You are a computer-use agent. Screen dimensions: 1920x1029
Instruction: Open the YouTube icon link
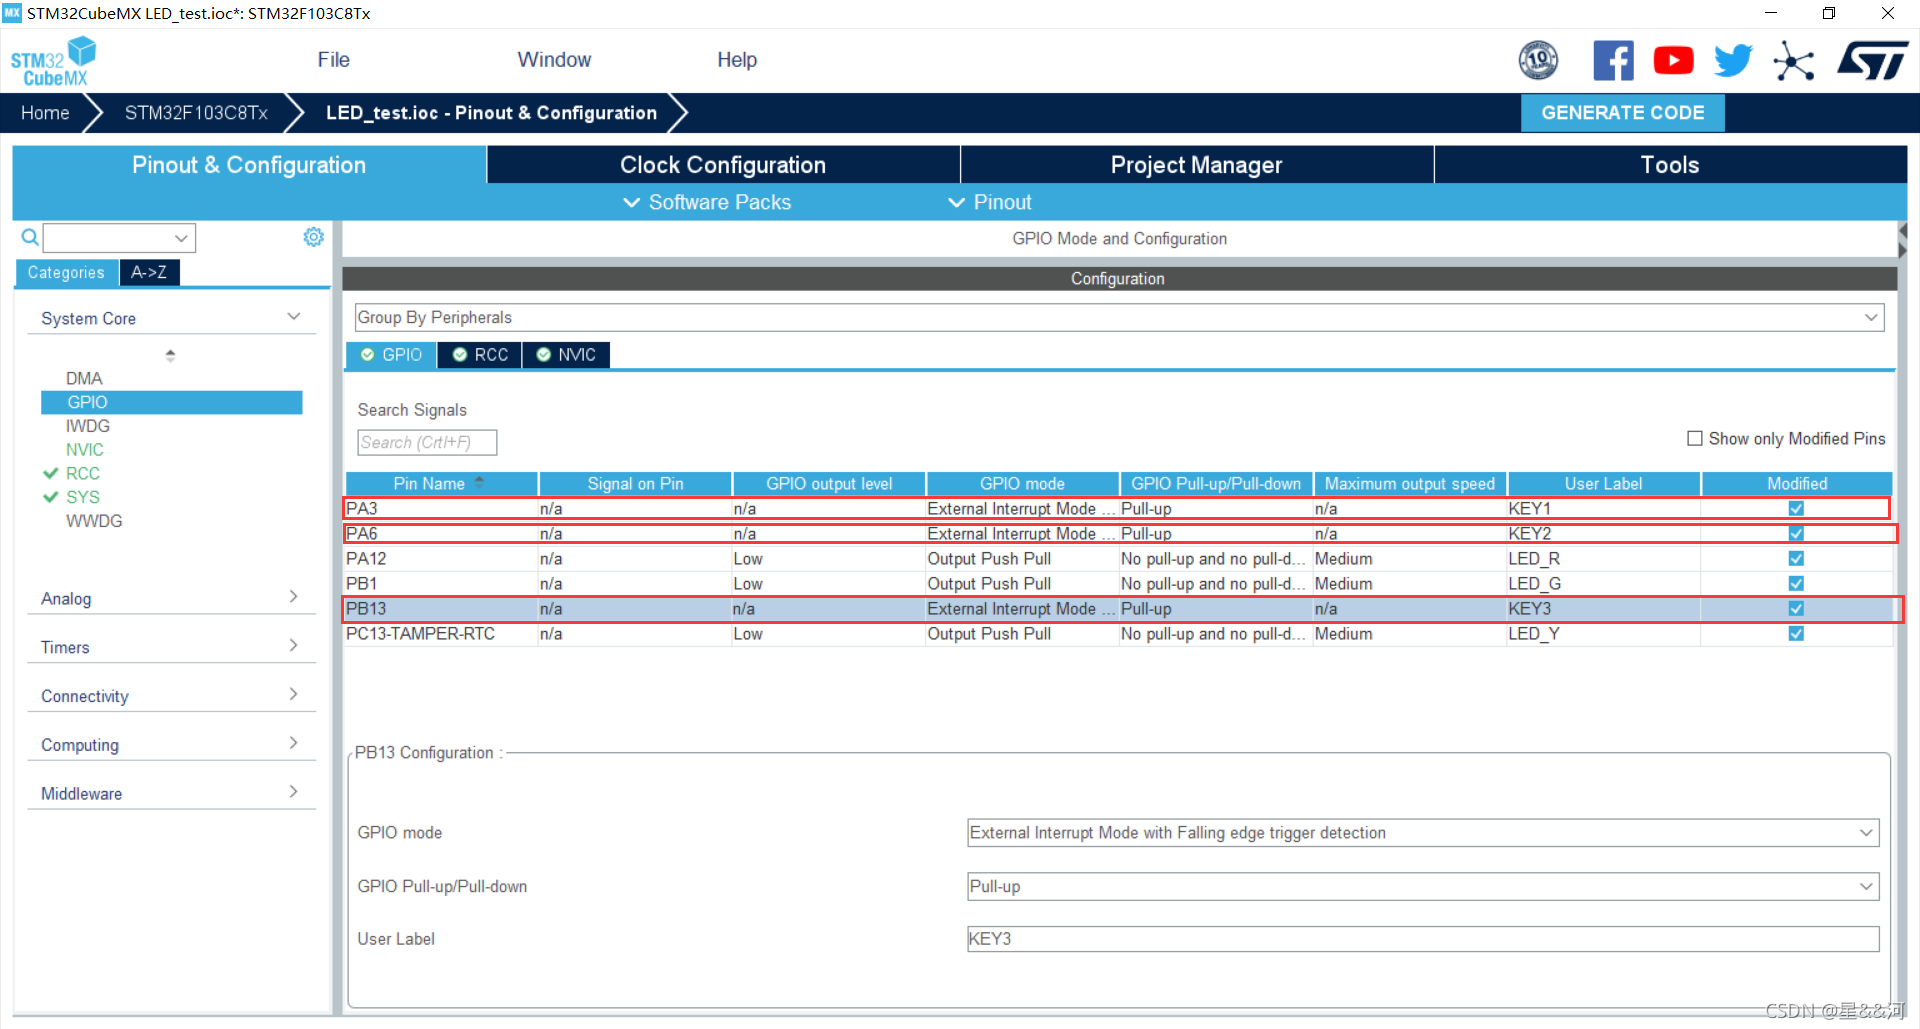(x=1673, y=60)
